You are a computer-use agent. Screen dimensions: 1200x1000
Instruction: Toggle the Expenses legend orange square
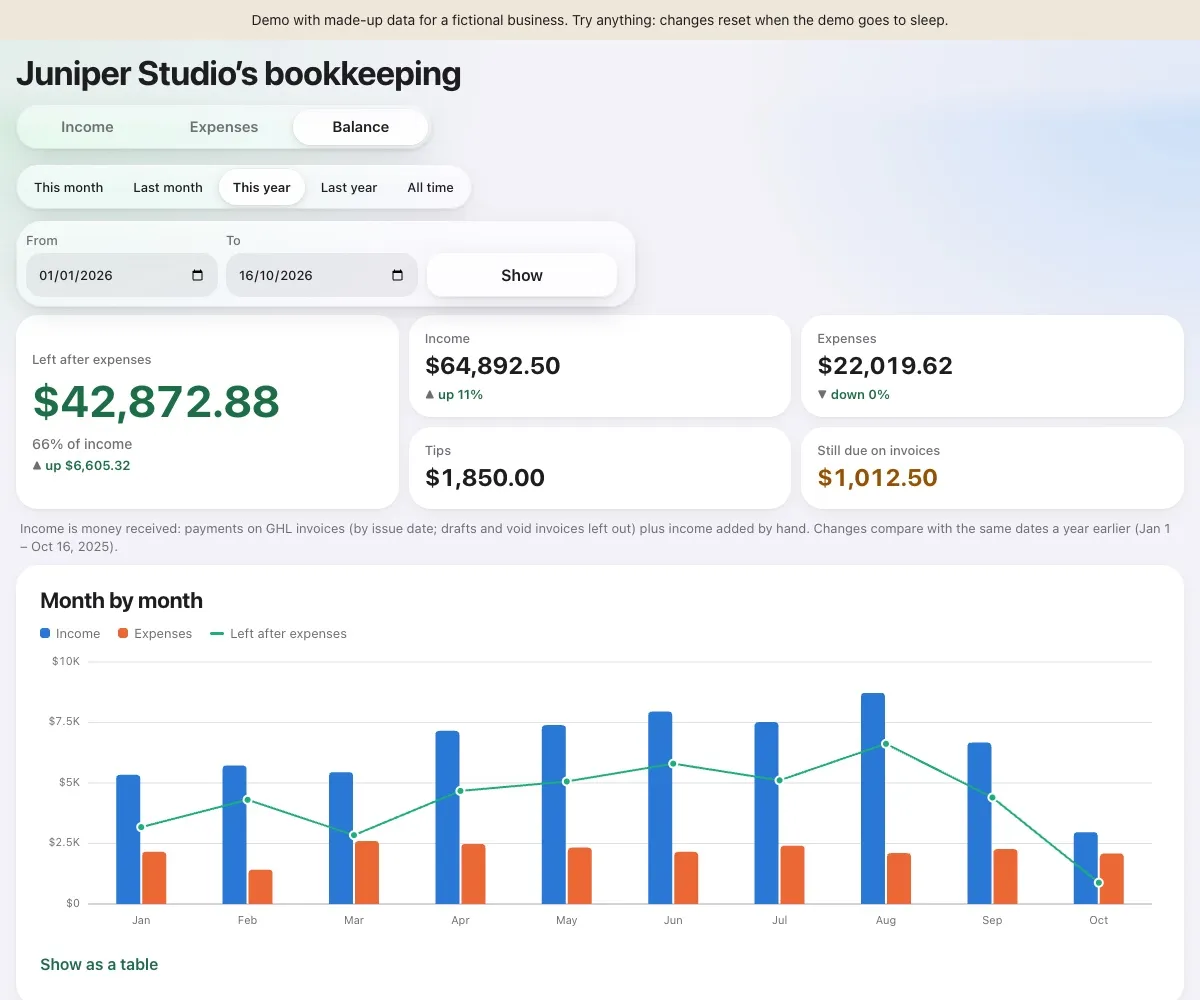[123, 633]
